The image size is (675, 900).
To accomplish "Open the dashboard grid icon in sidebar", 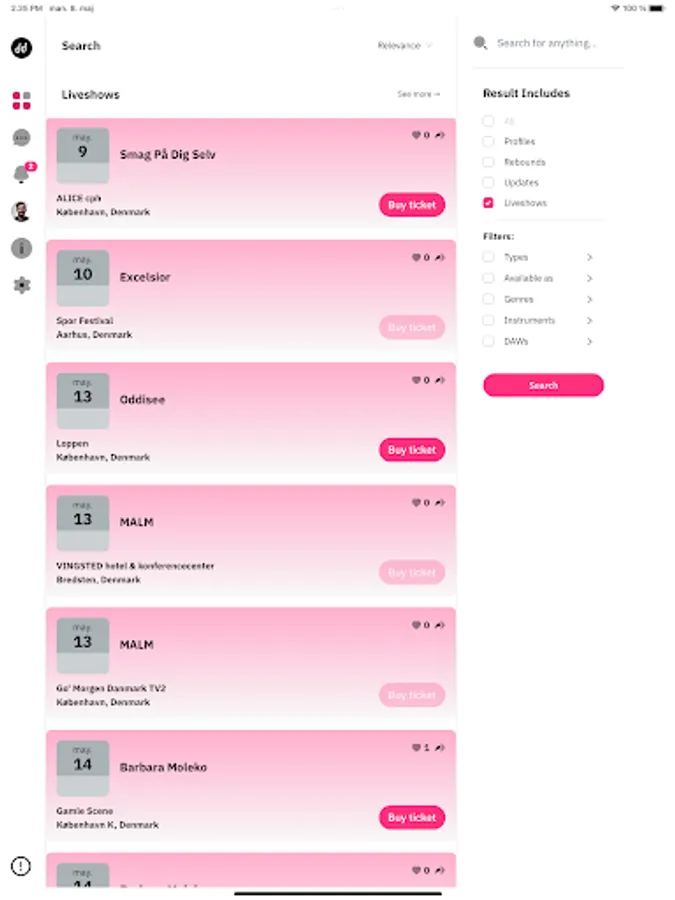I will coord(21,100).
